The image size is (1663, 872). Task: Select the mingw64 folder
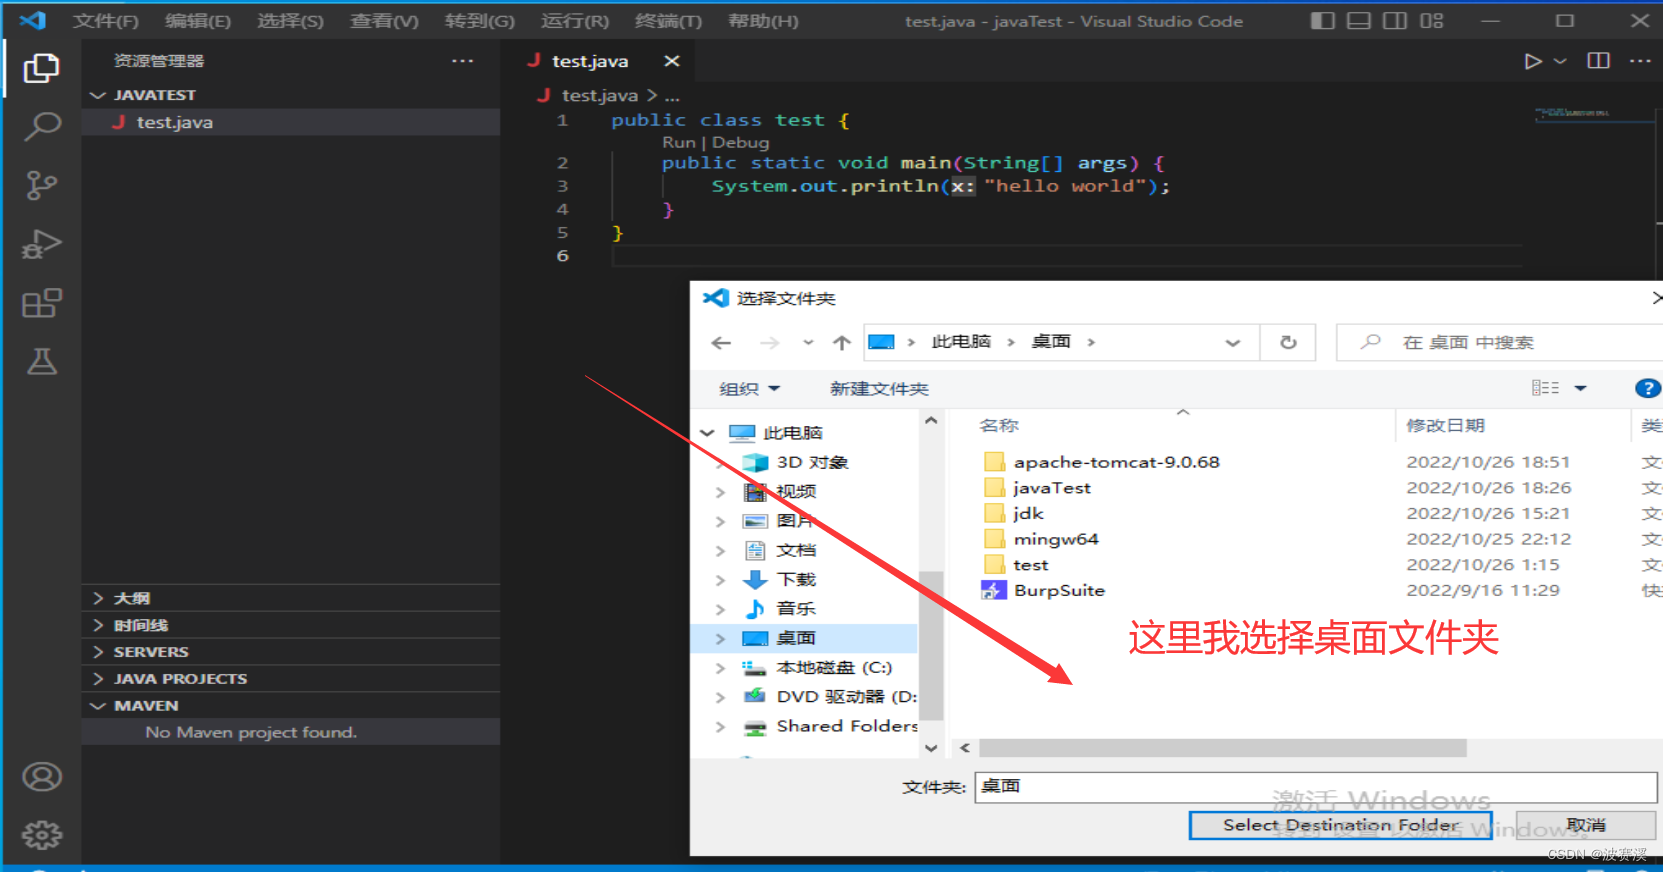[1055, 539]
